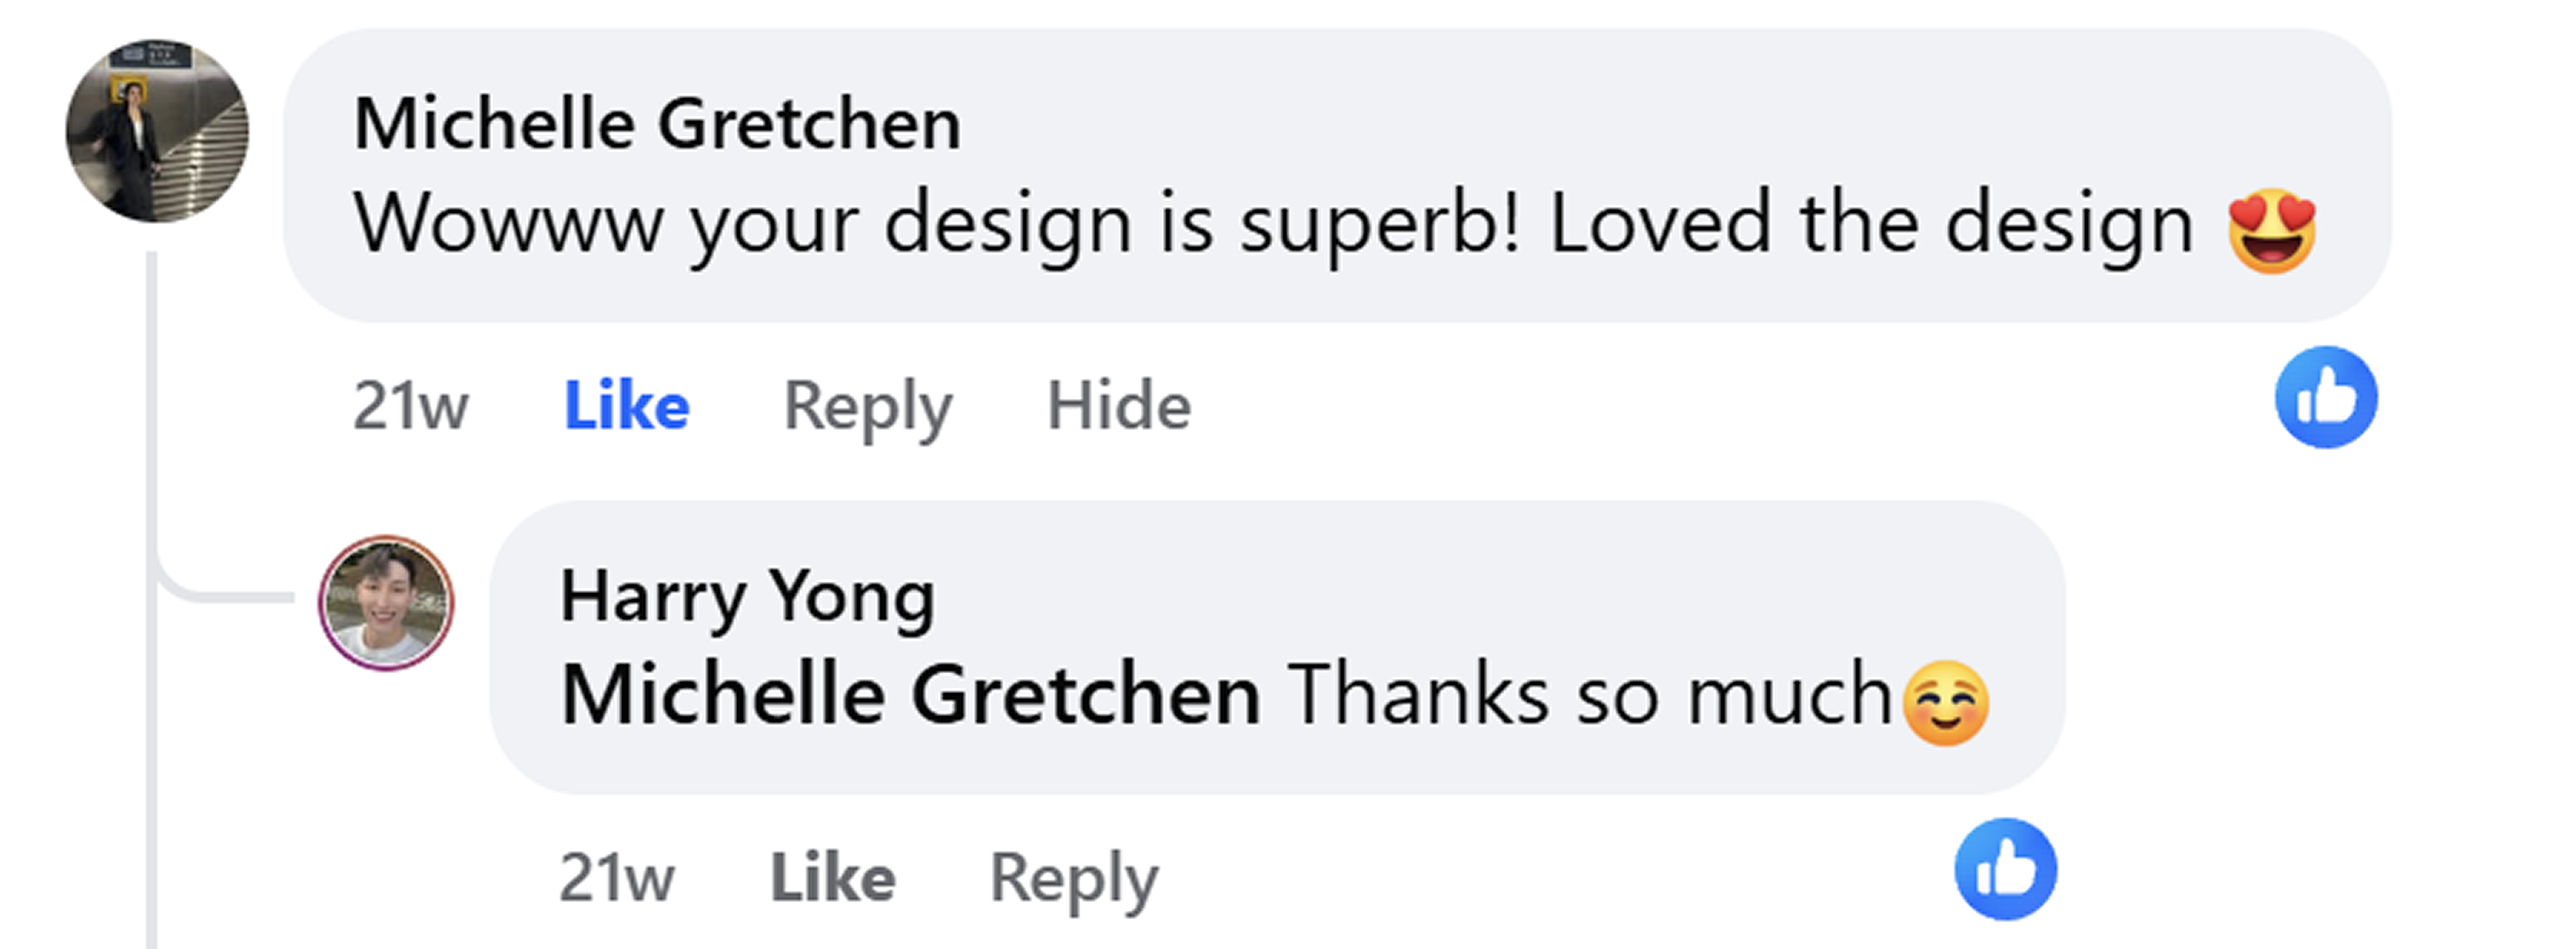This screenshot has height=949, width=2576.
Task: Click Harry Yong's profile picture
Action: pos(386,602)
